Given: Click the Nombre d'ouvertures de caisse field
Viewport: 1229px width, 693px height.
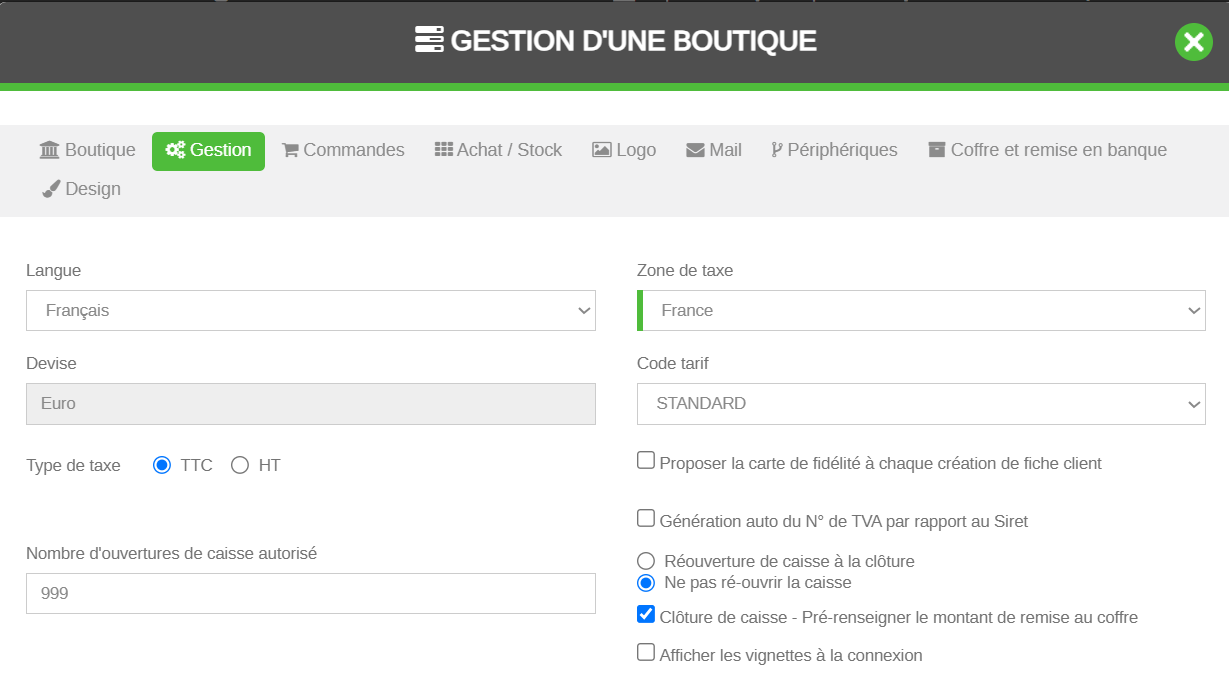Looking at the screenshot, I should click(x=310, y=593).
